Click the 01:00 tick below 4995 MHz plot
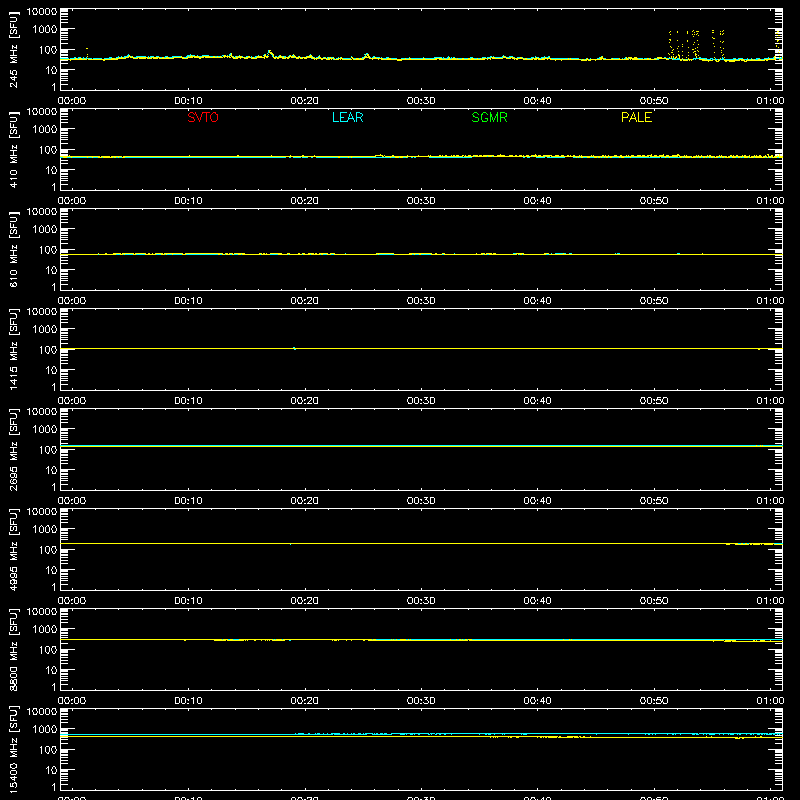Screen dimensions: 800x800 (770, 601)
